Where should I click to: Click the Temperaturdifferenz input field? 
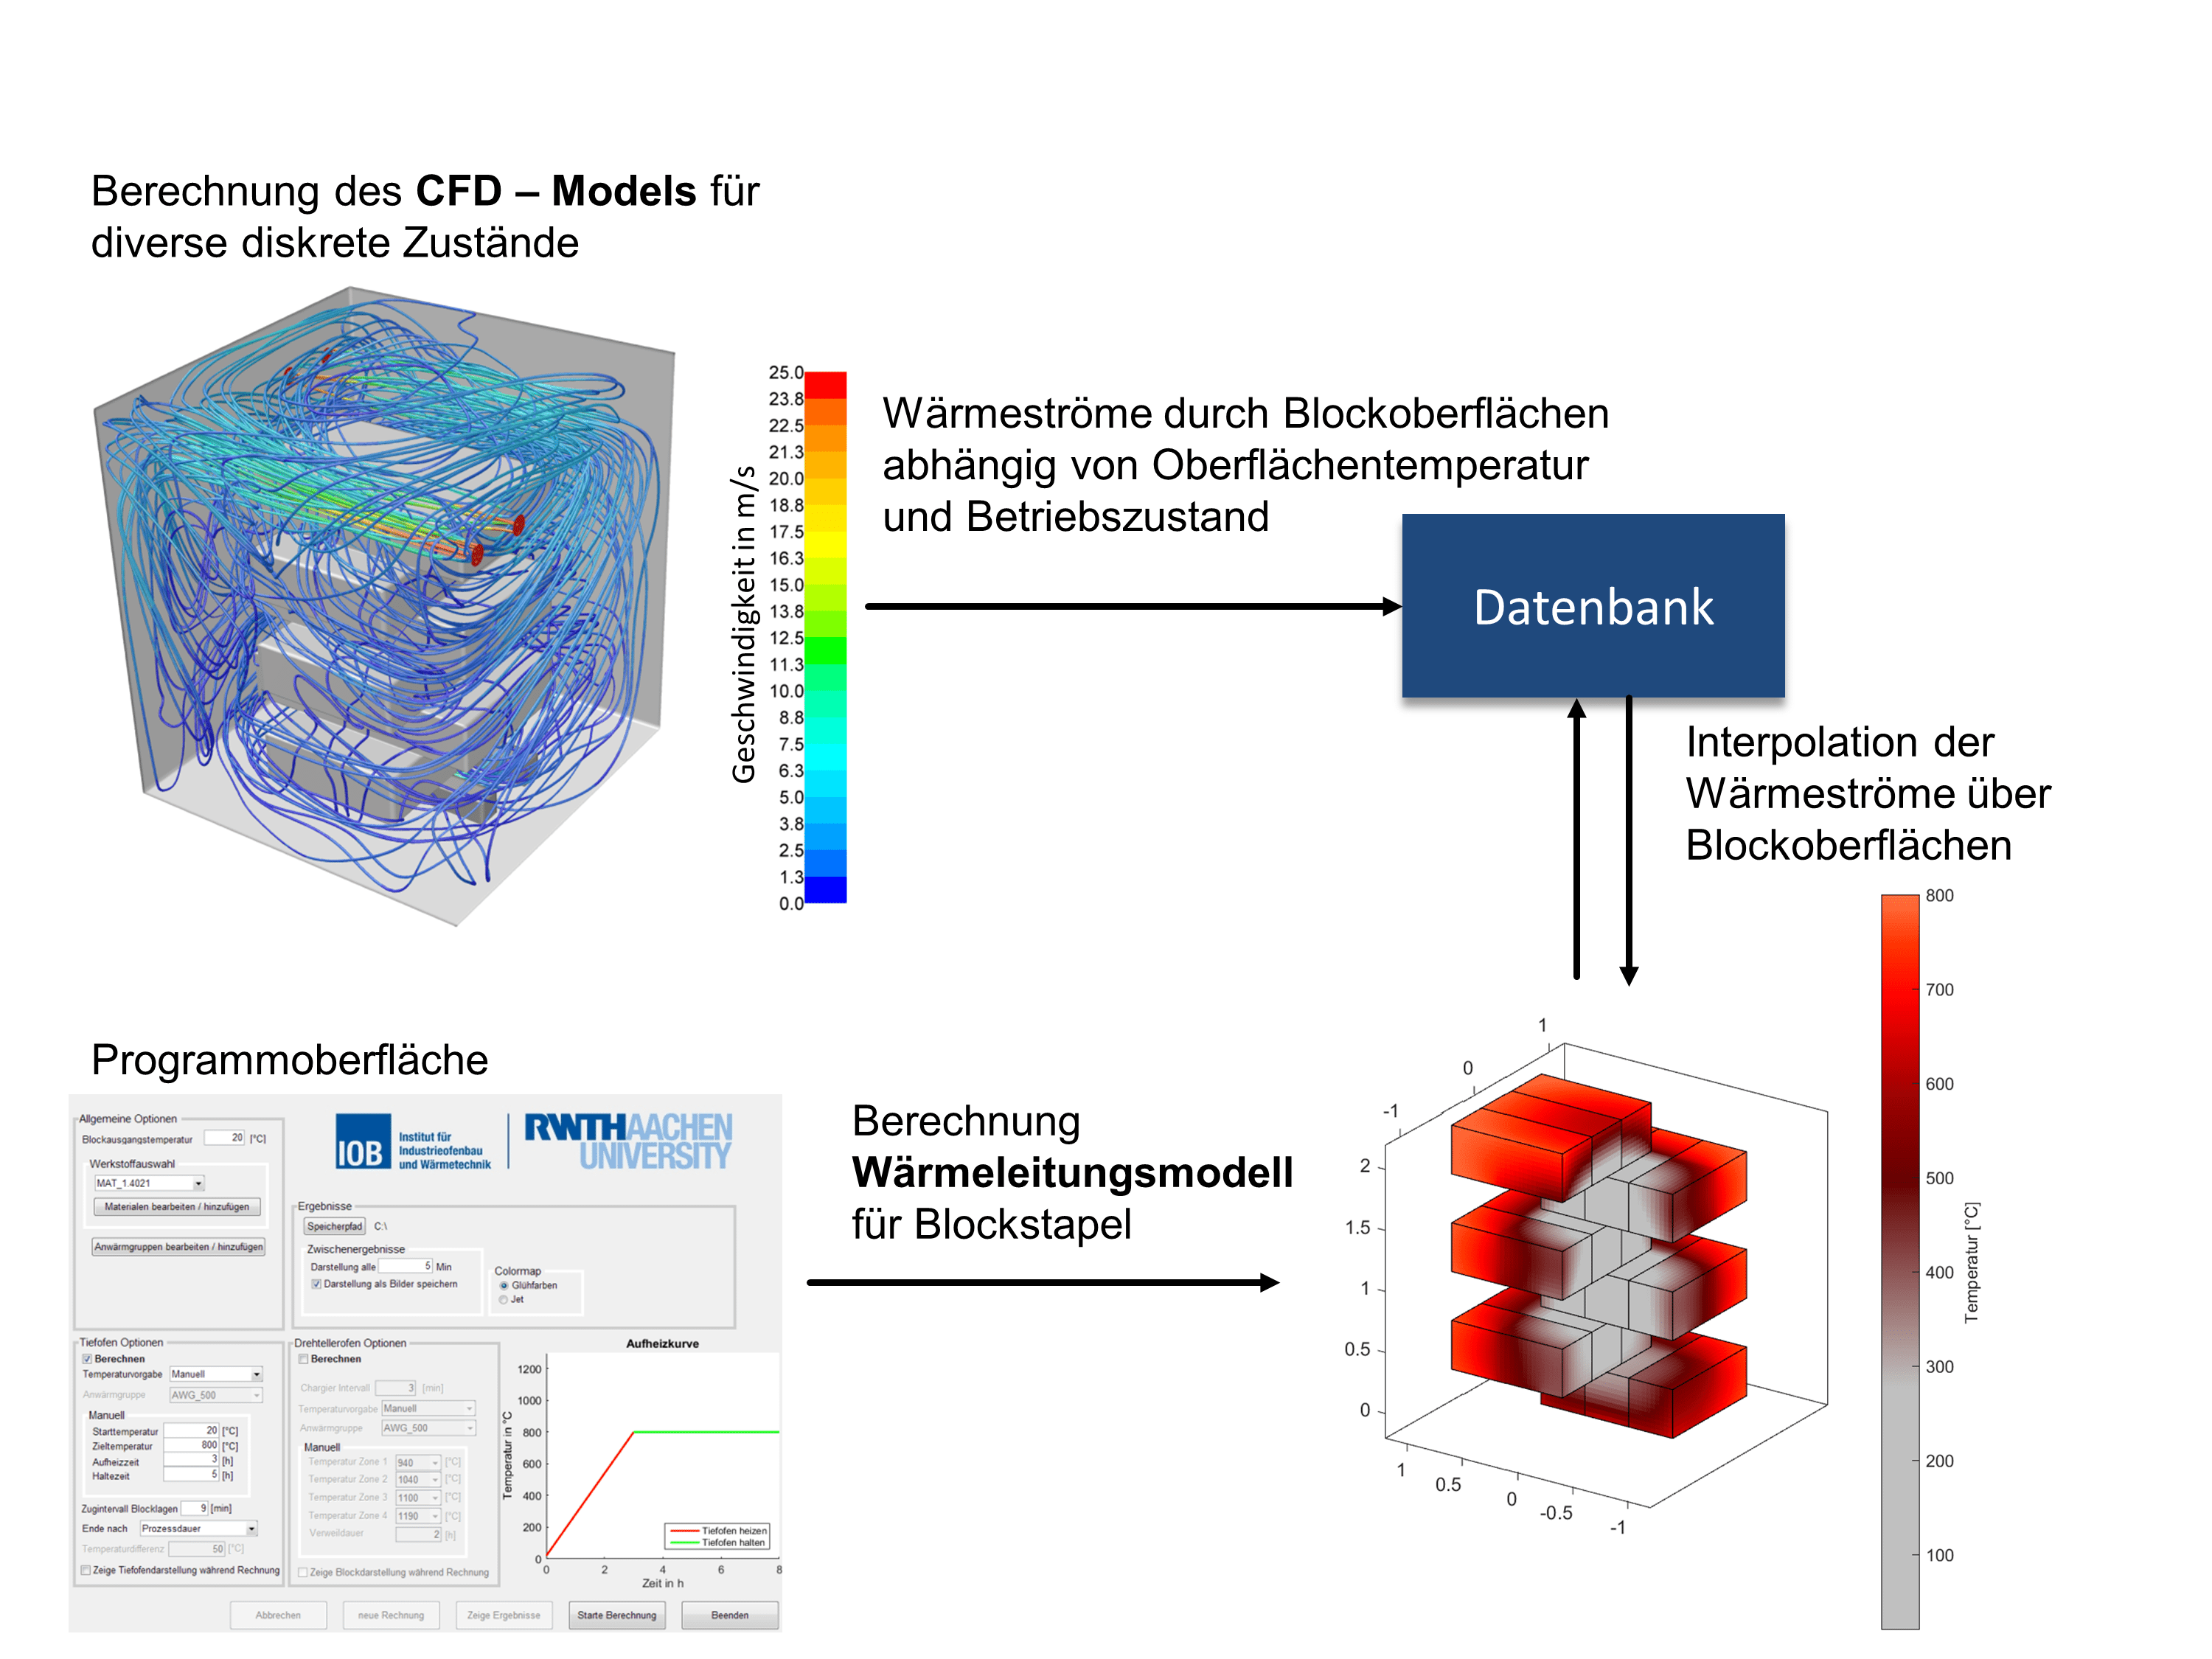pyautogui.click(x=197, y=1549)
